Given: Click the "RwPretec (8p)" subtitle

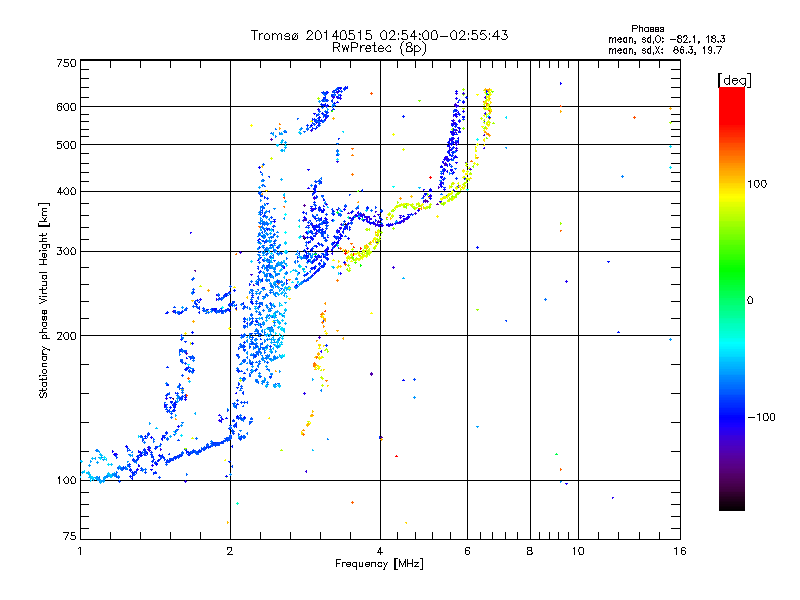Looking at the screenshot, I should click(379, 48).
